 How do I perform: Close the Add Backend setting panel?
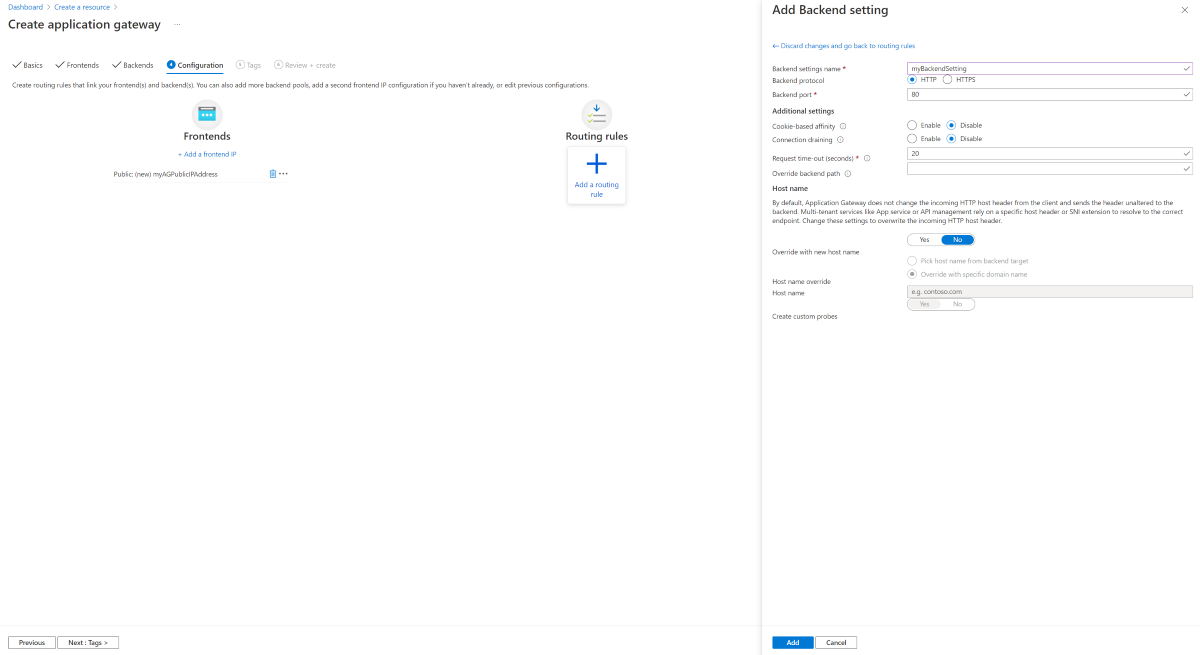coord(1185,9)
